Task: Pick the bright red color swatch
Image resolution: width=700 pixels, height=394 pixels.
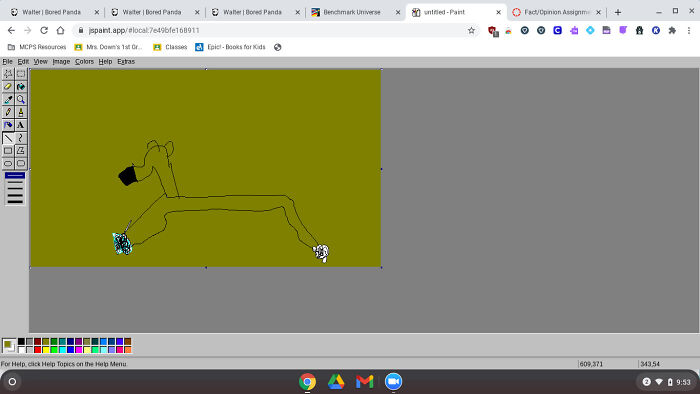Action: [x=38, y=350]
